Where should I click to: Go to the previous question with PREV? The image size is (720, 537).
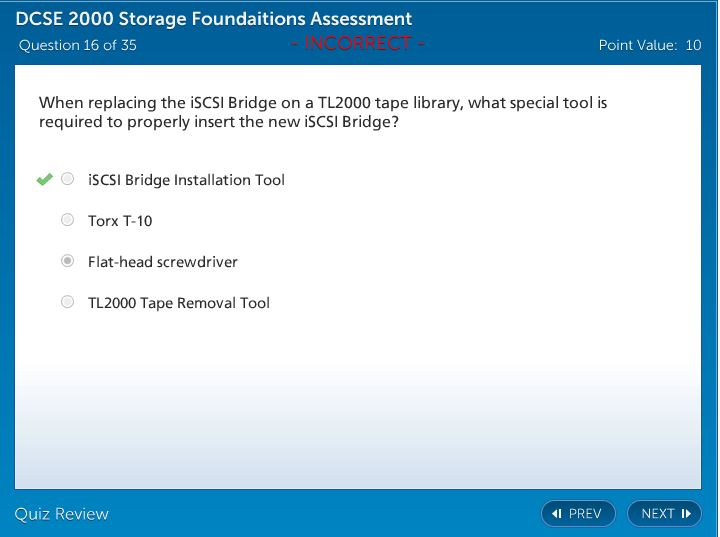[x=578, y=514]
